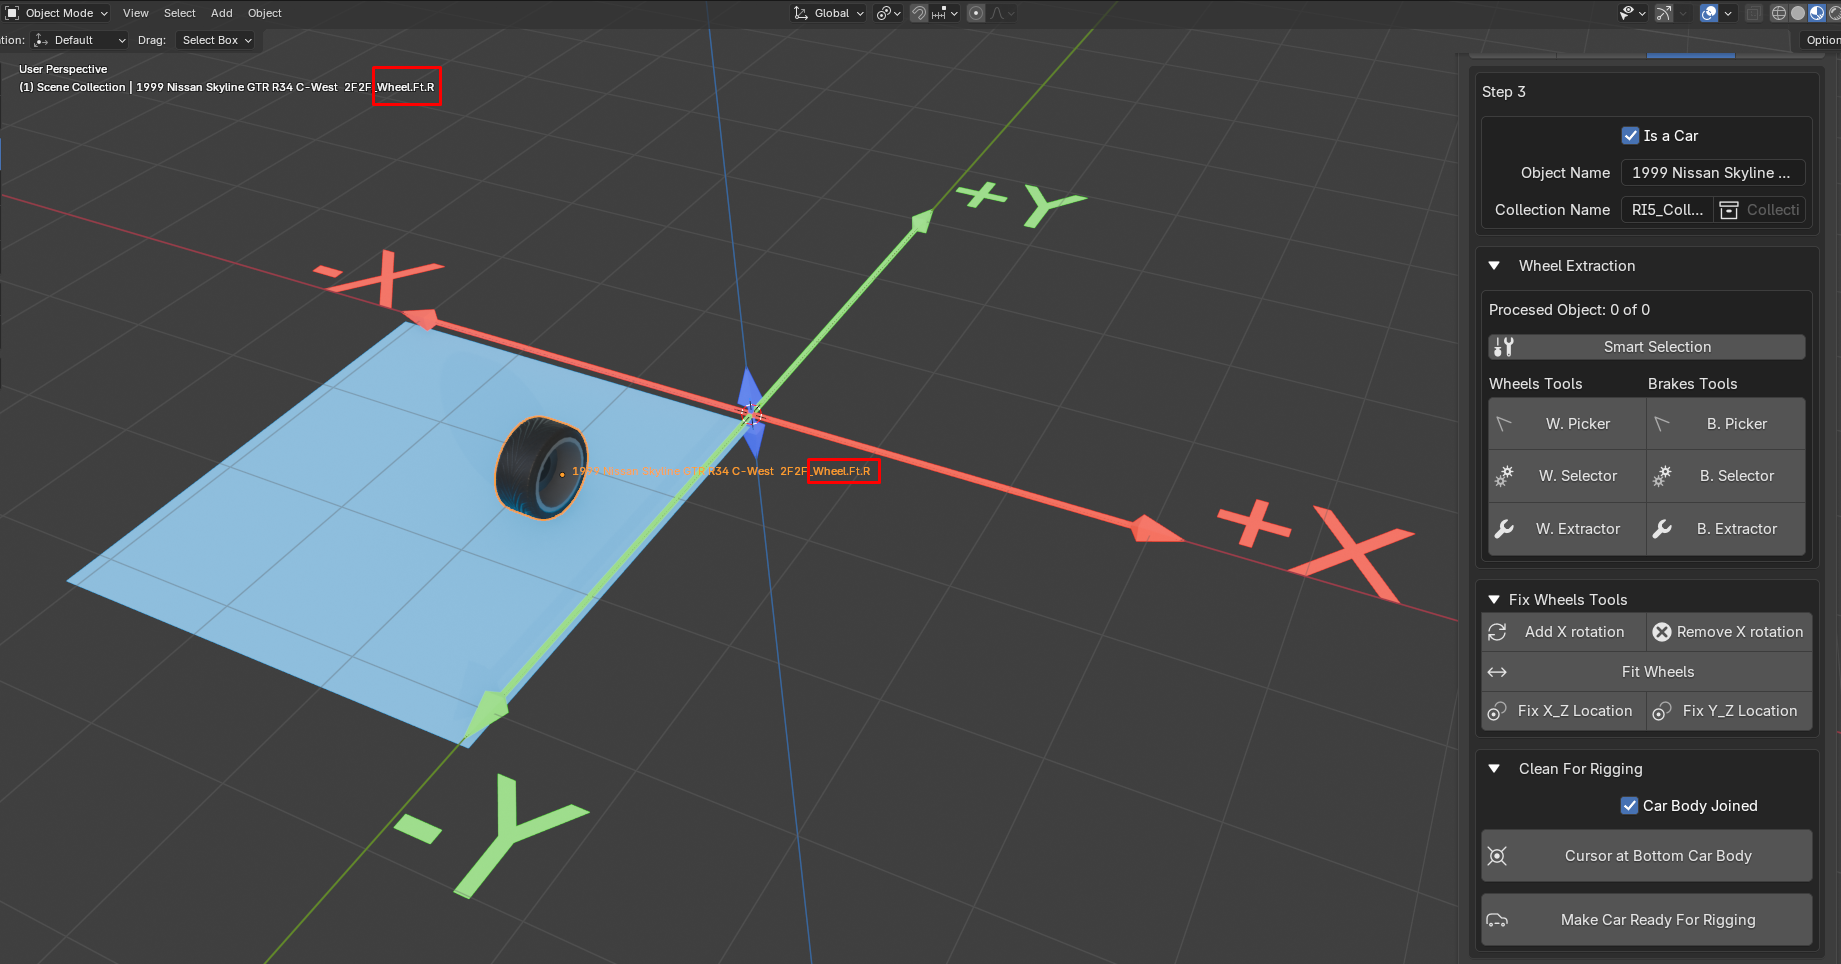Viewport: 1841px width, 964px height.
Task: Switch to wireframe viewport shading
Action: click(1779, 13)
